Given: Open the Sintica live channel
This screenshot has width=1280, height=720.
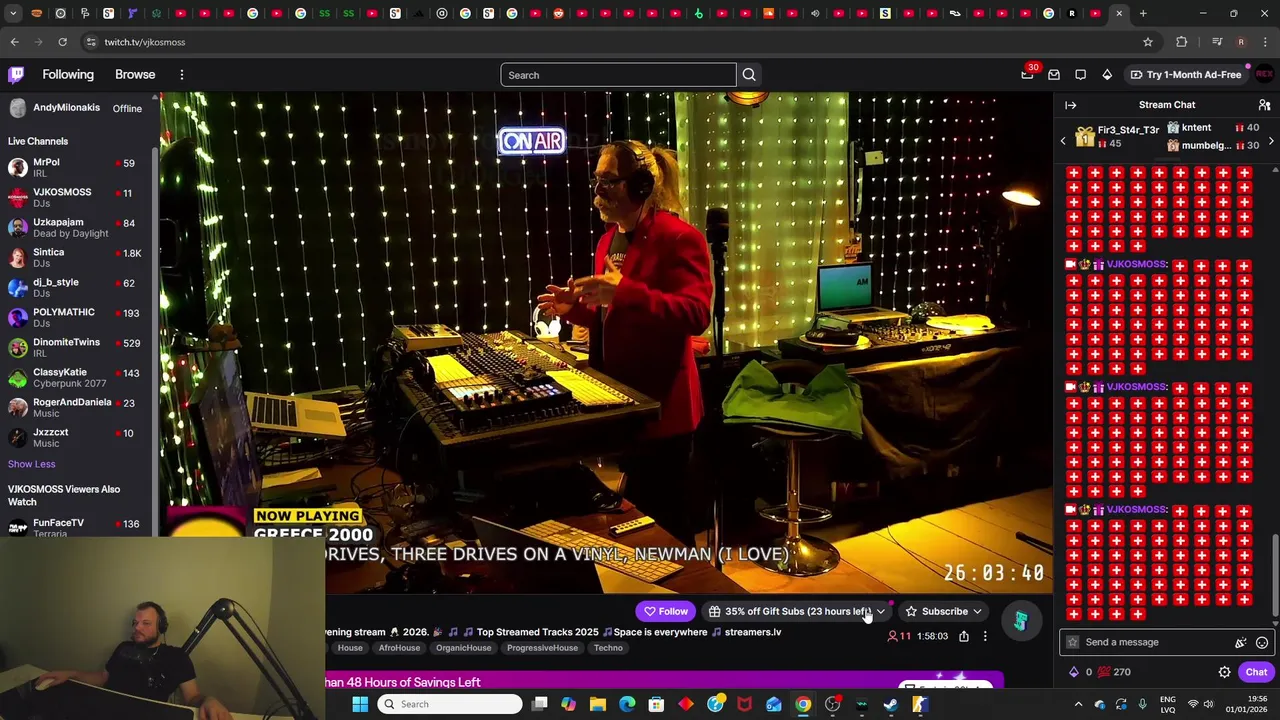Looking at the screenshot, I should (x=75, y=257).
